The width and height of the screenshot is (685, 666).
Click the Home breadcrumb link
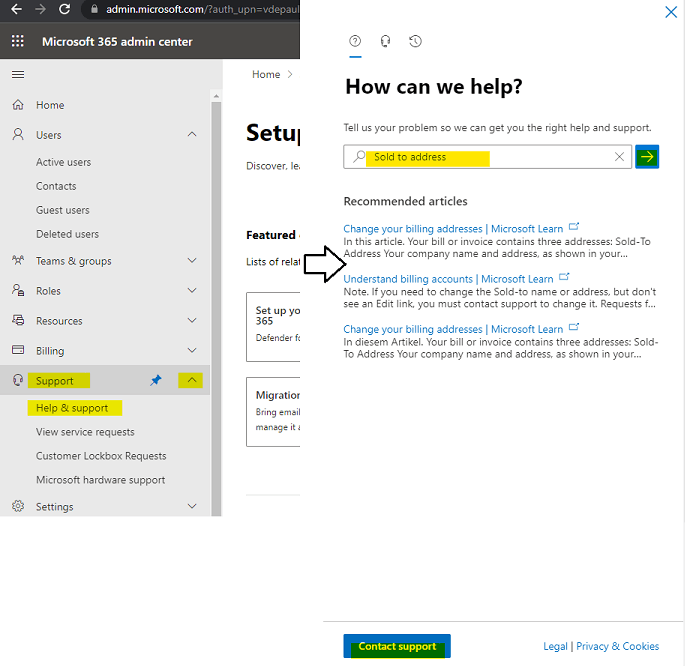pos(266,75)
